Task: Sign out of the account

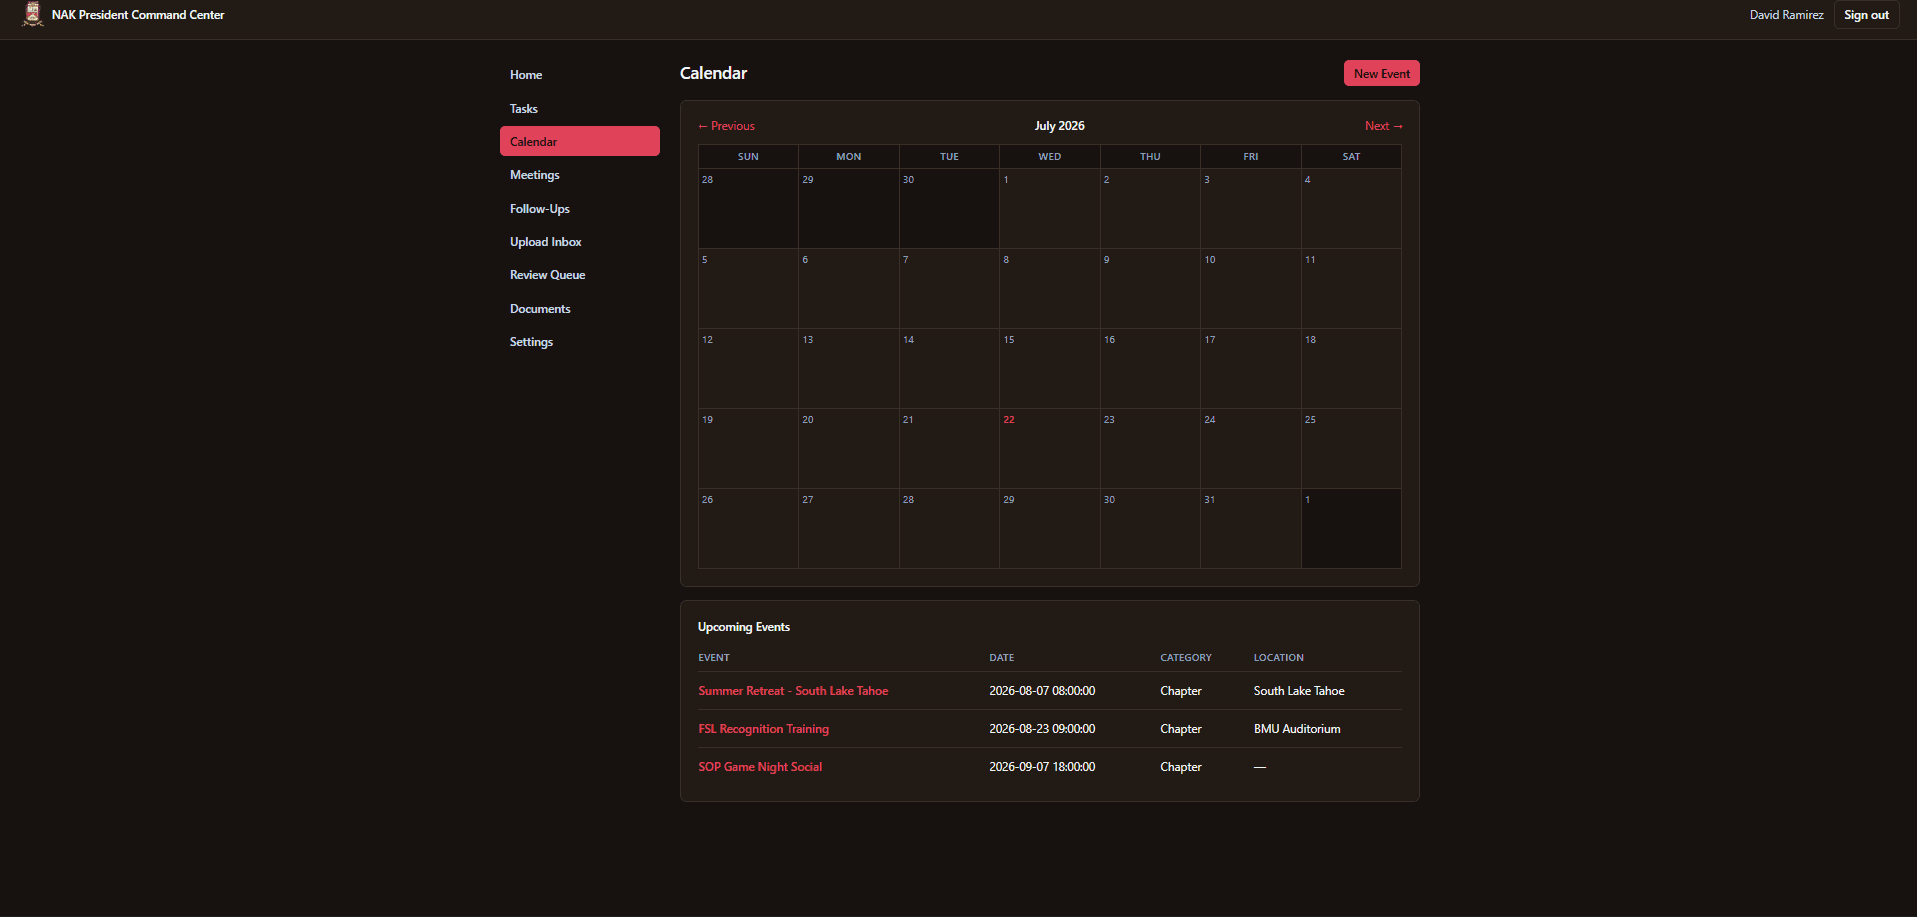Action: tap(1866, 15)
